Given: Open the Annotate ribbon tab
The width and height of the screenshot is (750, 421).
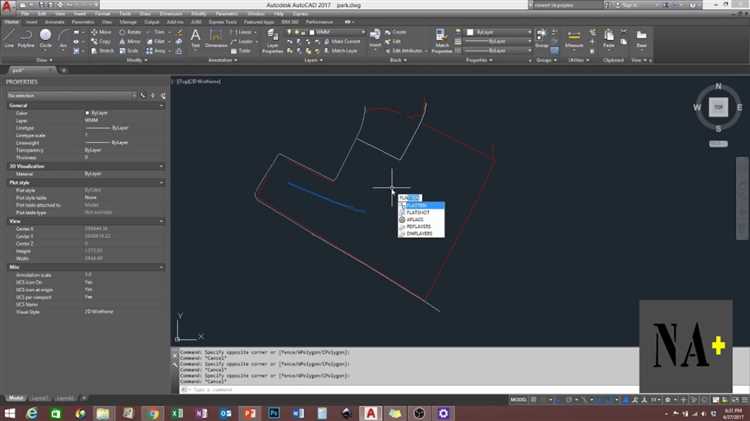Looking at the screenshot, I should click(x=55, y=22).
